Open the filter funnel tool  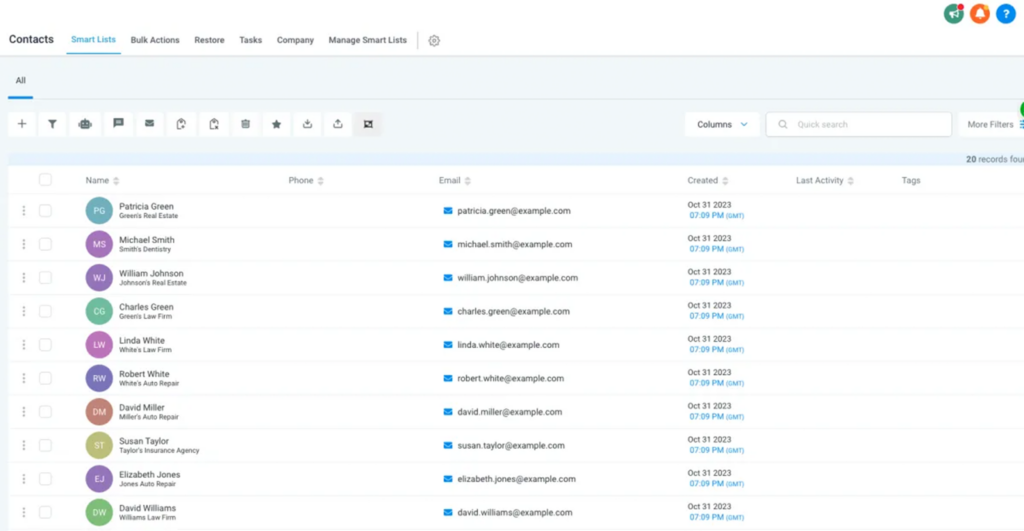(53, 124)
